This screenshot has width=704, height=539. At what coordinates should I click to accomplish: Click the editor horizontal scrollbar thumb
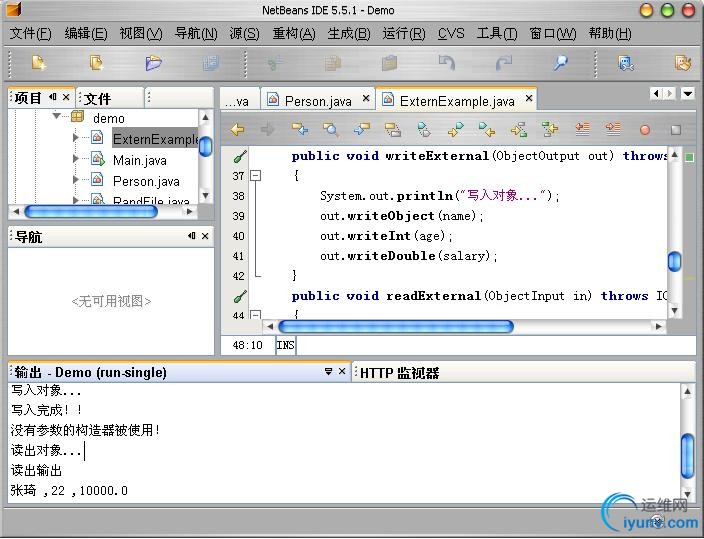pyautogui.click(x=396, y=327)
